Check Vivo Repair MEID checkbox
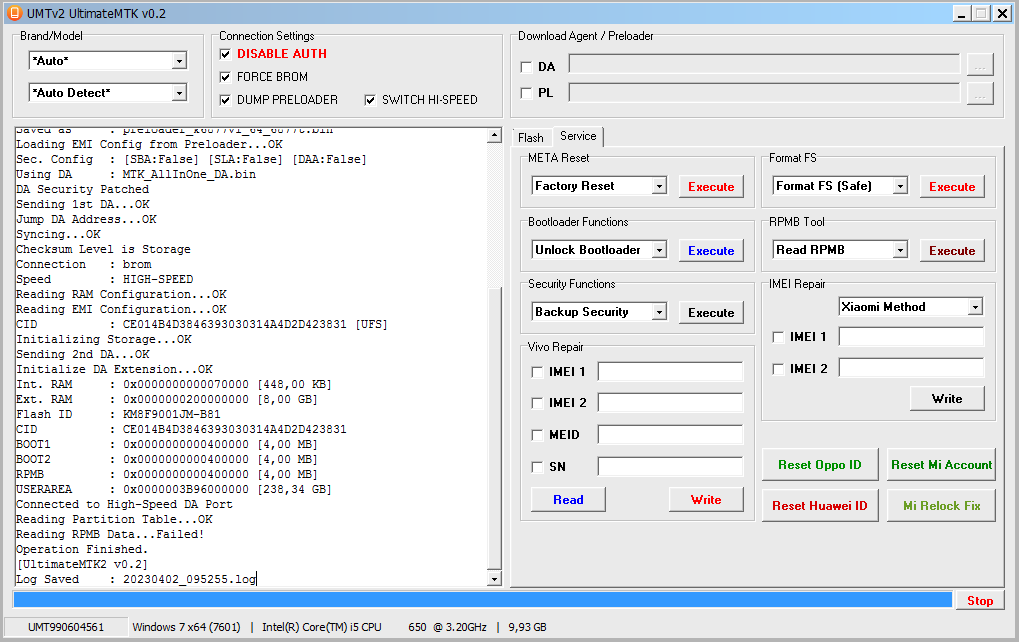This screenshot has width=1019, height=642. (537, 435)
